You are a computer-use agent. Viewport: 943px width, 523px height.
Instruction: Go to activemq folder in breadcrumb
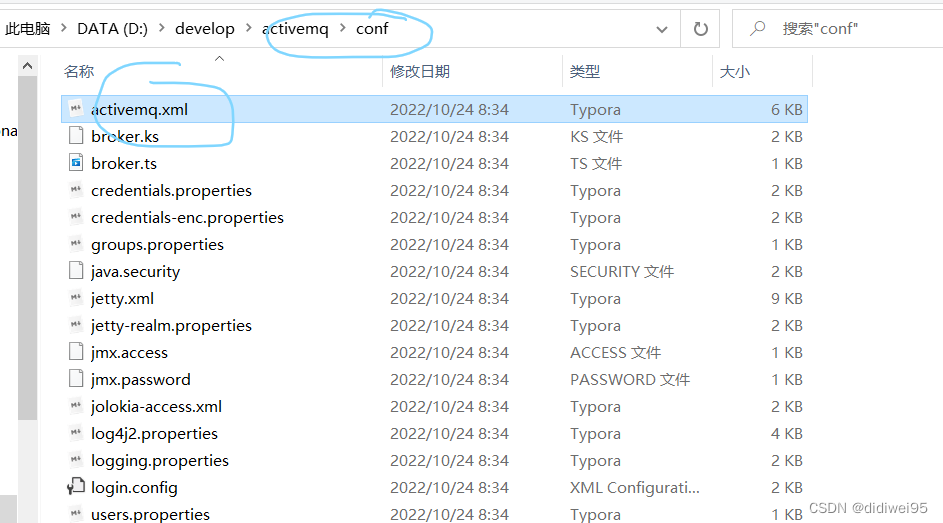click(x=295, y=28)
